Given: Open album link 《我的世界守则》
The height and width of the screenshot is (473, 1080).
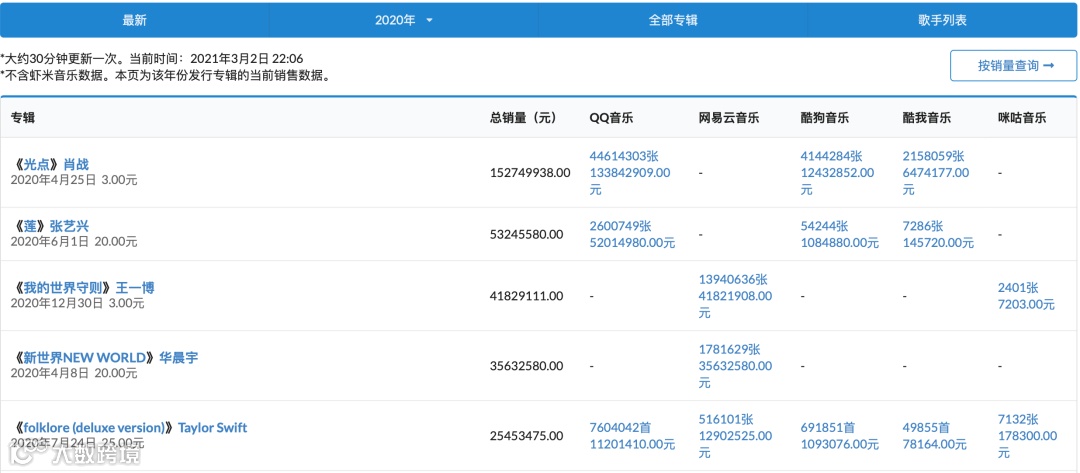Looking at the screenshot, I should click(62, 288).
